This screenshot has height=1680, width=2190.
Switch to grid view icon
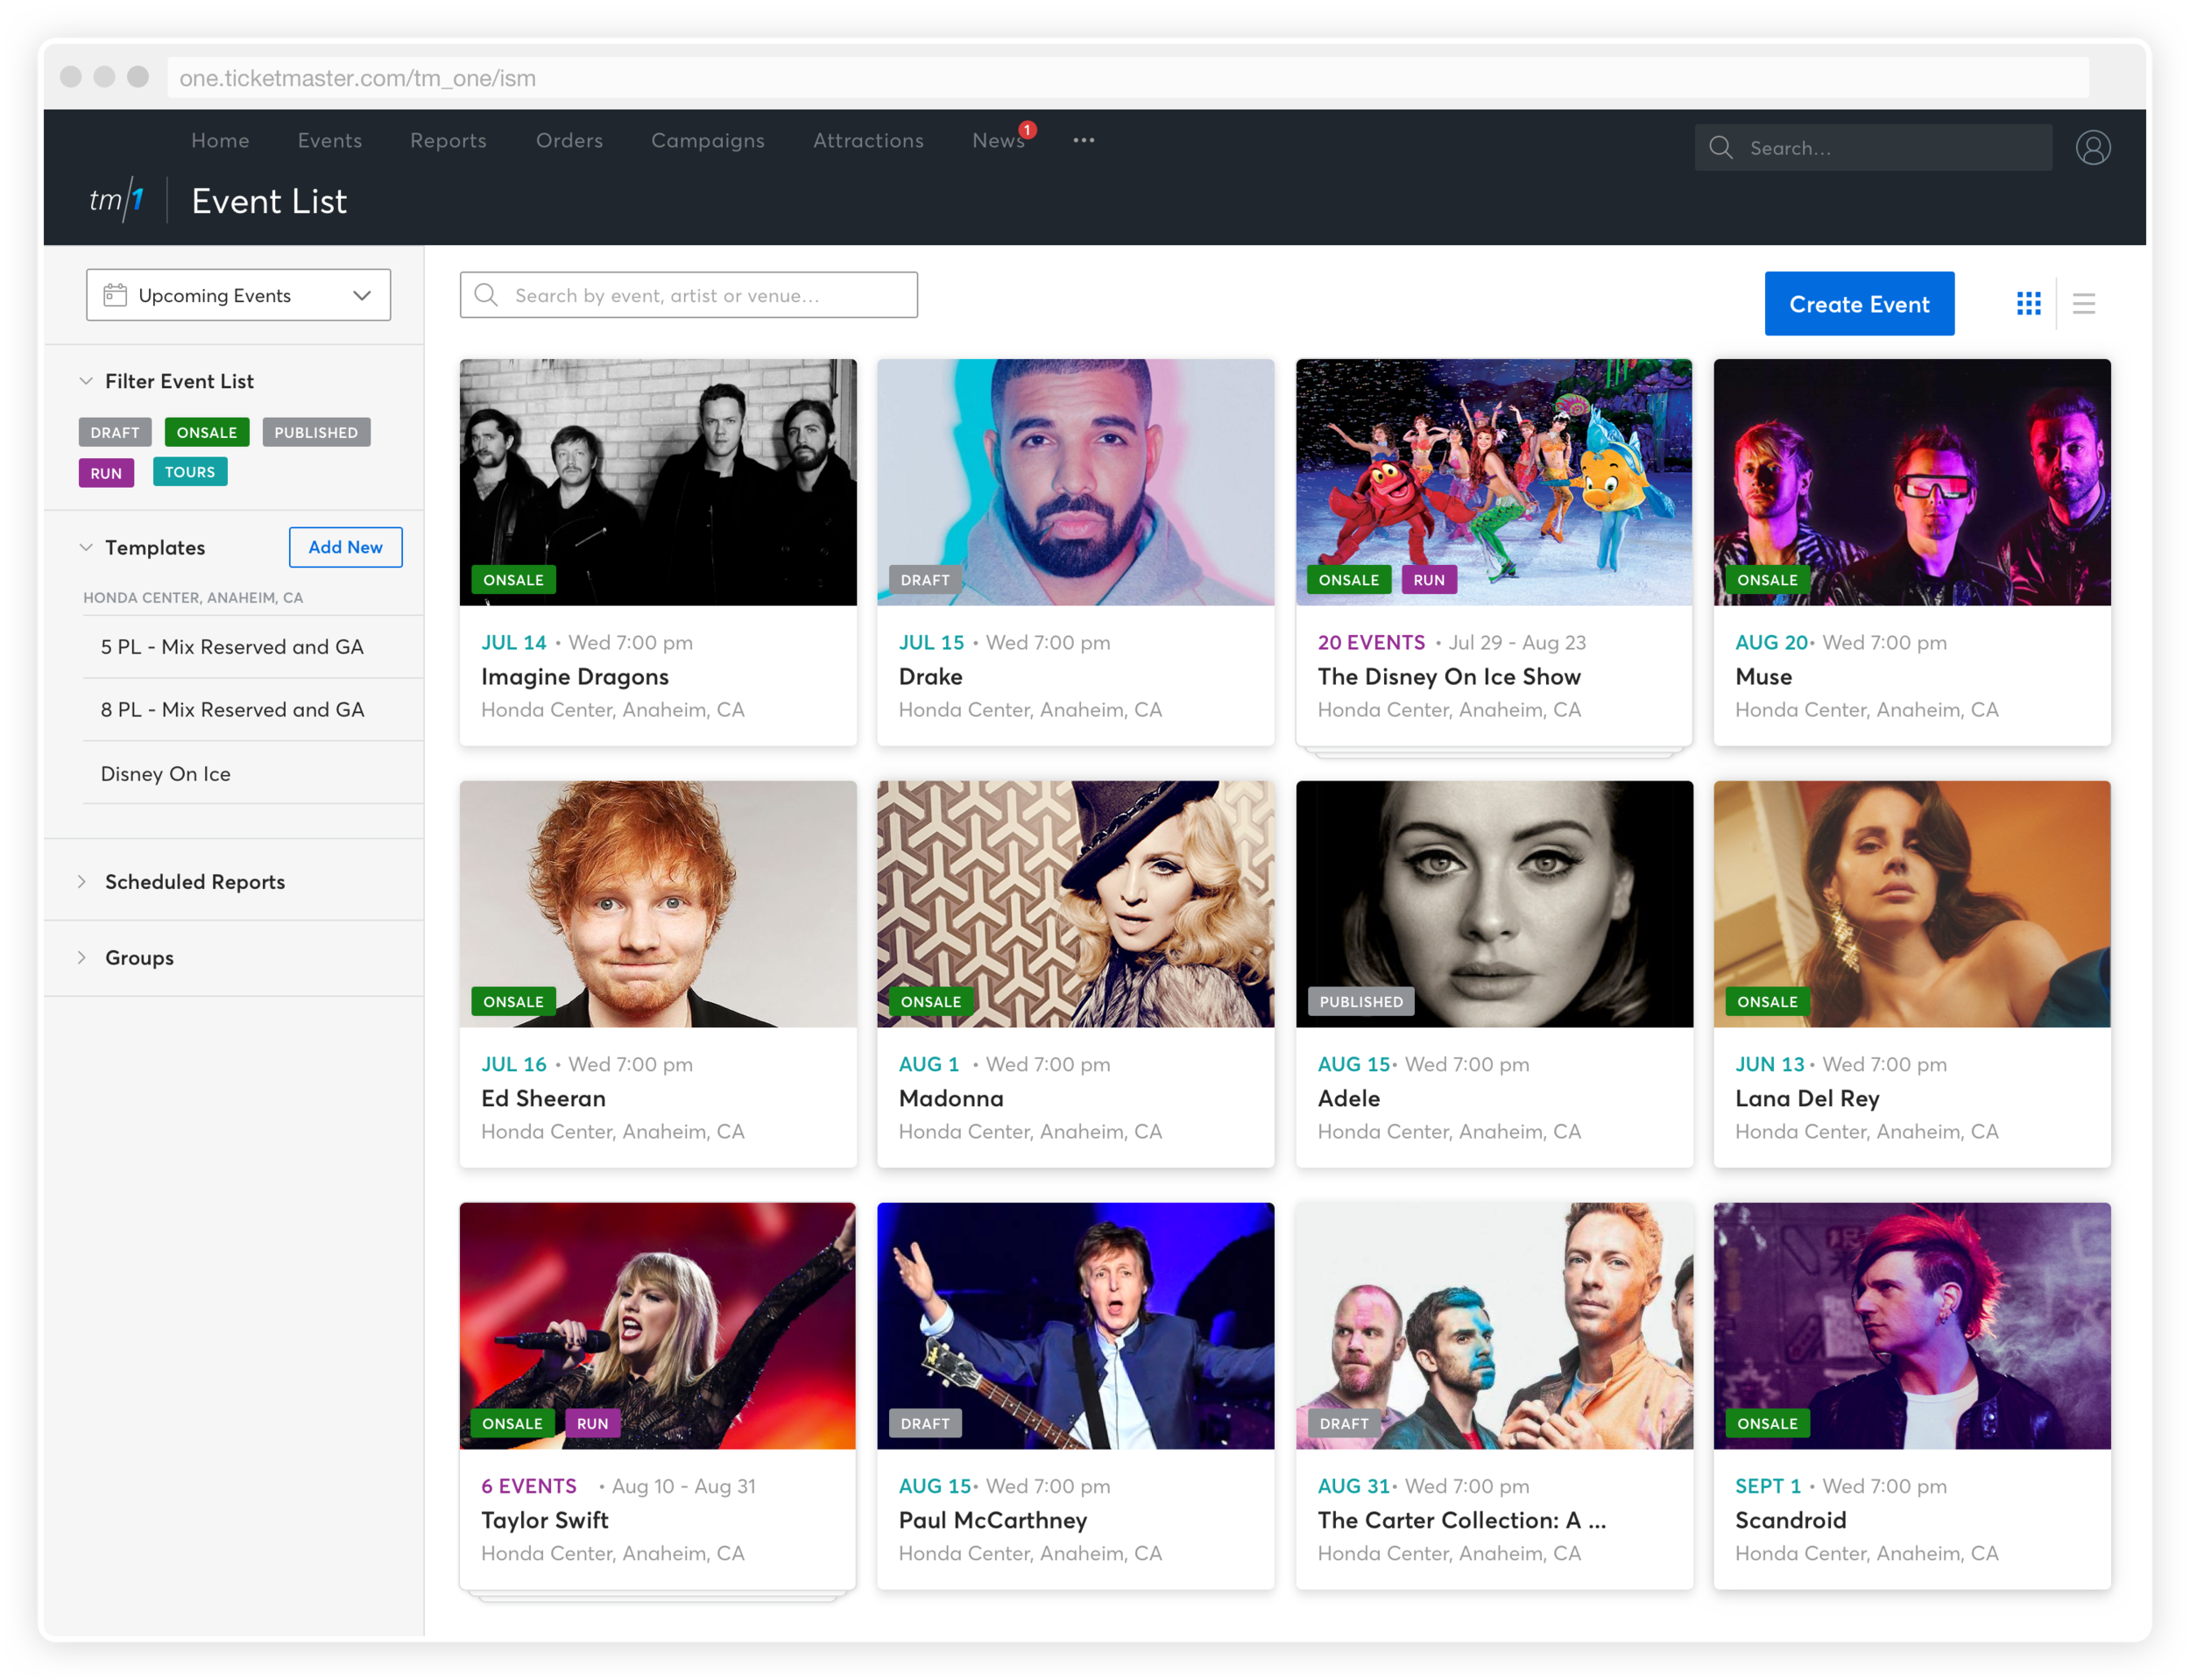2028,303
